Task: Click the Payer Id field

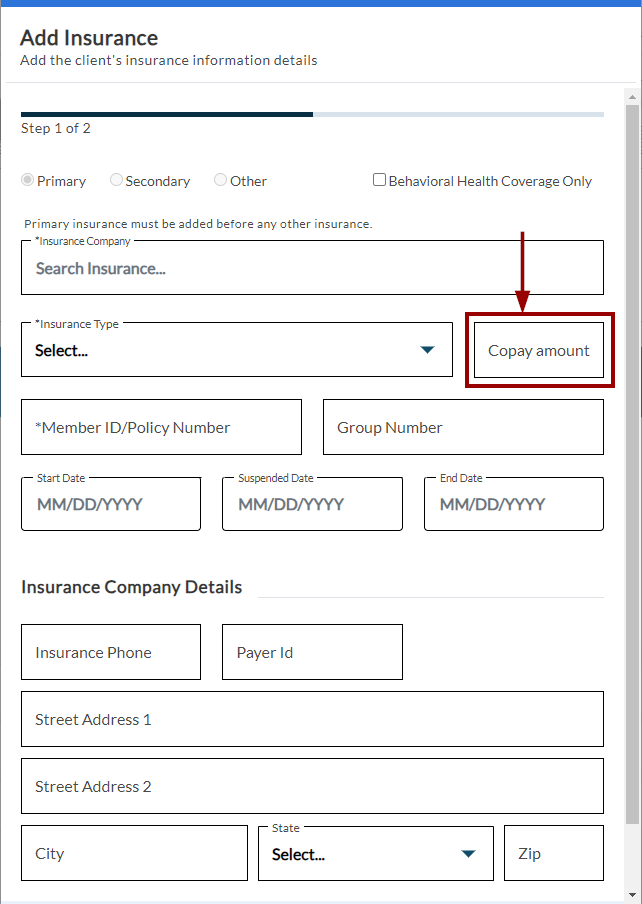Action: click(312, 652)
